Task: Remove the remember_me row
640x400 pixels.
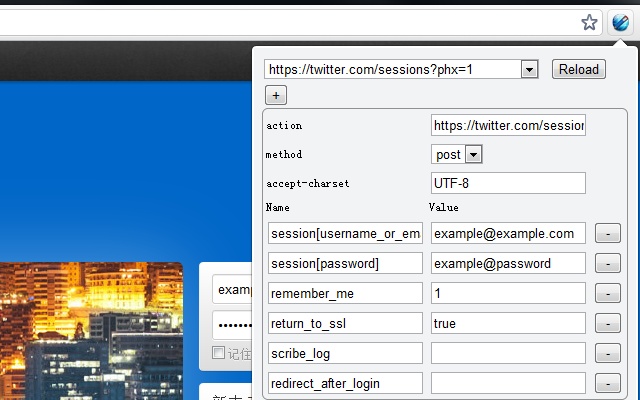Action: [608, 293]
